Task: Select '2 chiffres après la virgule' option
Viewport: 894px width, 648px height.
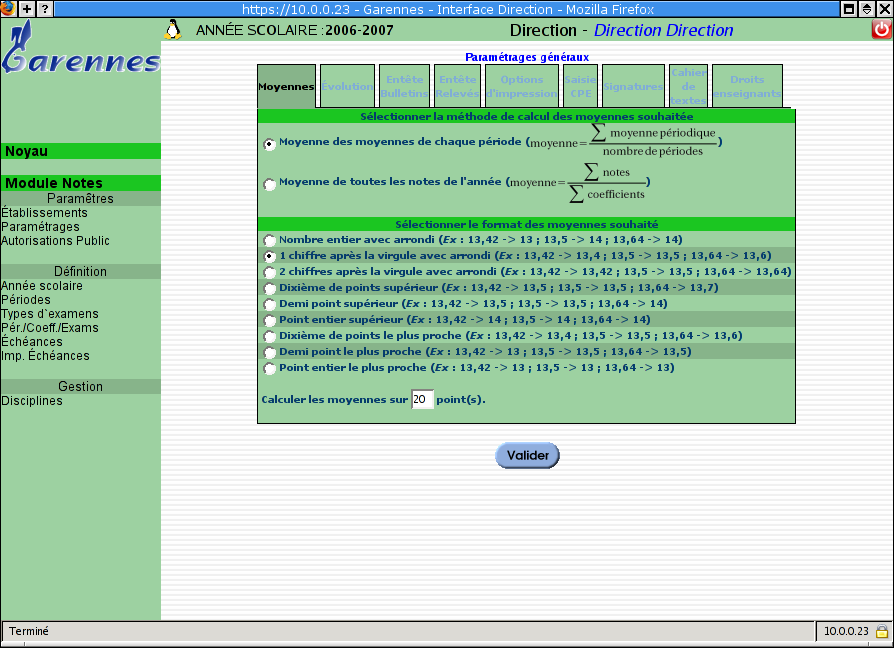Action: coord(269,272)
